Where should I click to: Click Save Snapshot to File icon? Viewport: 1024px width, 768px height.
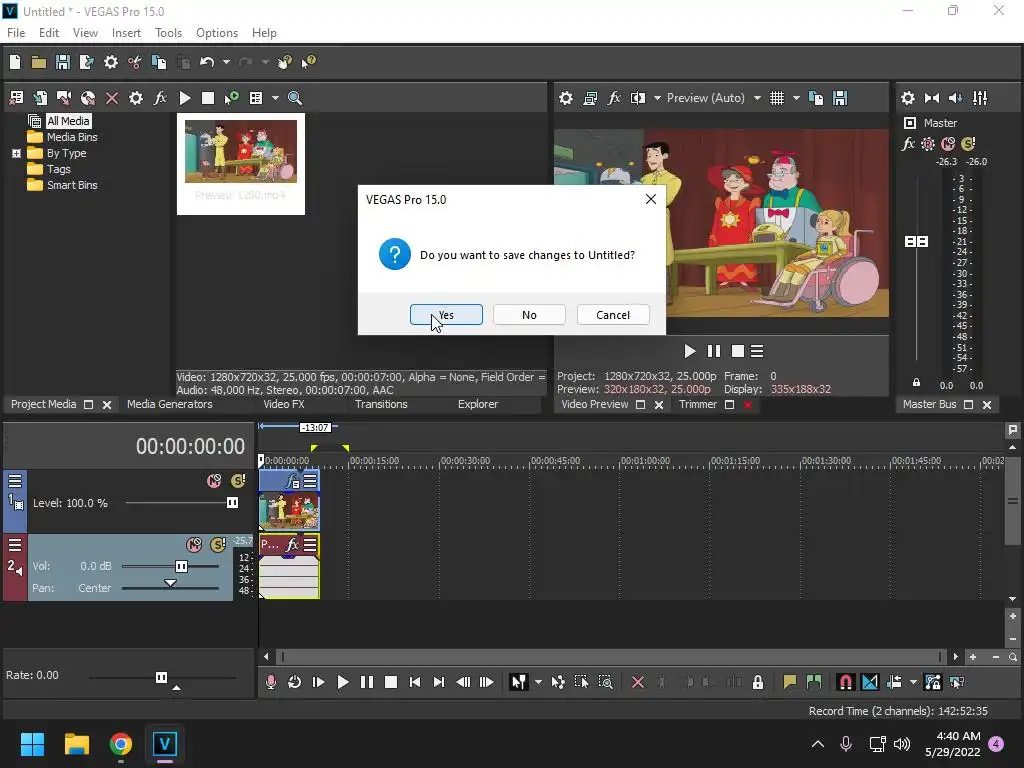tap(840, 98)
